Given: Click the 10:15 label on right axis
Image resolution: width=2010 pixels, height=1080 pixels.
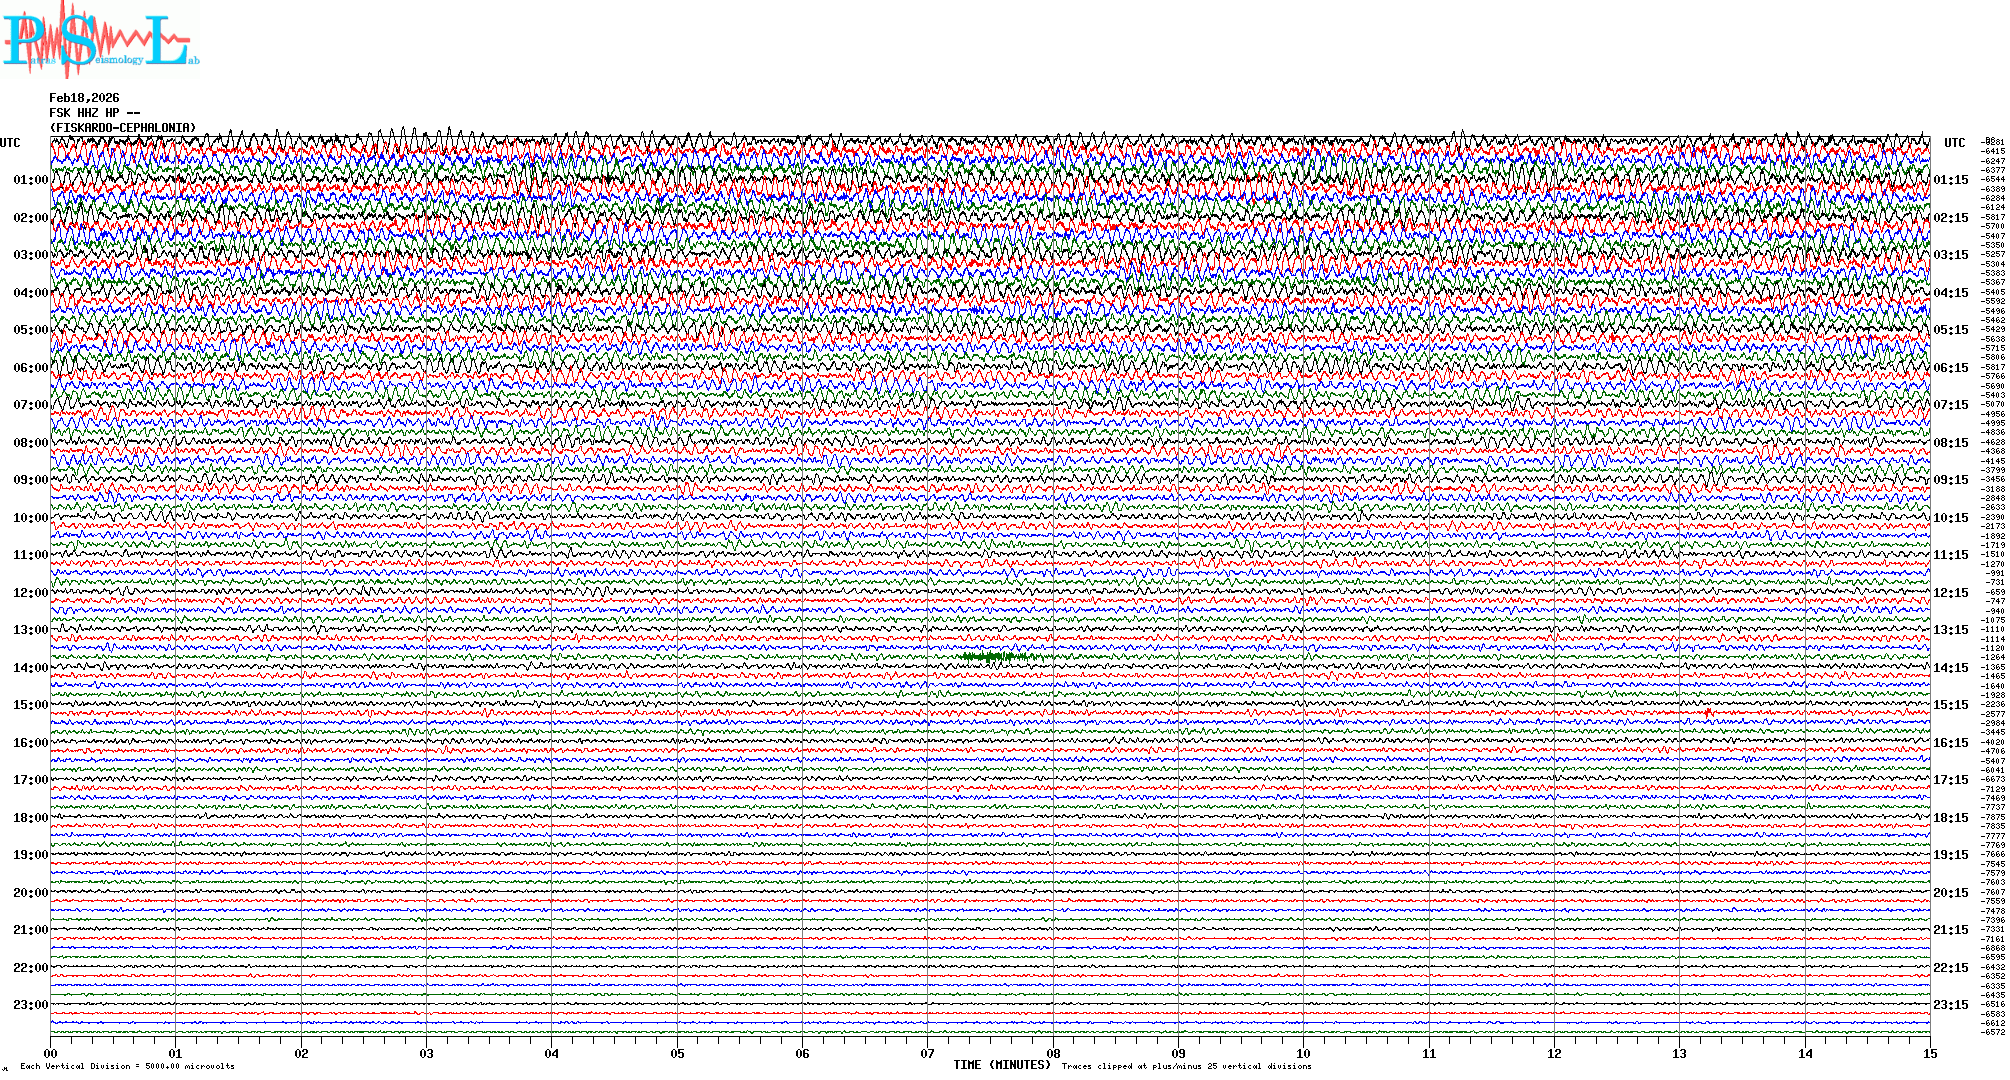Looking at the screenshot, I should pos(1950,518).
